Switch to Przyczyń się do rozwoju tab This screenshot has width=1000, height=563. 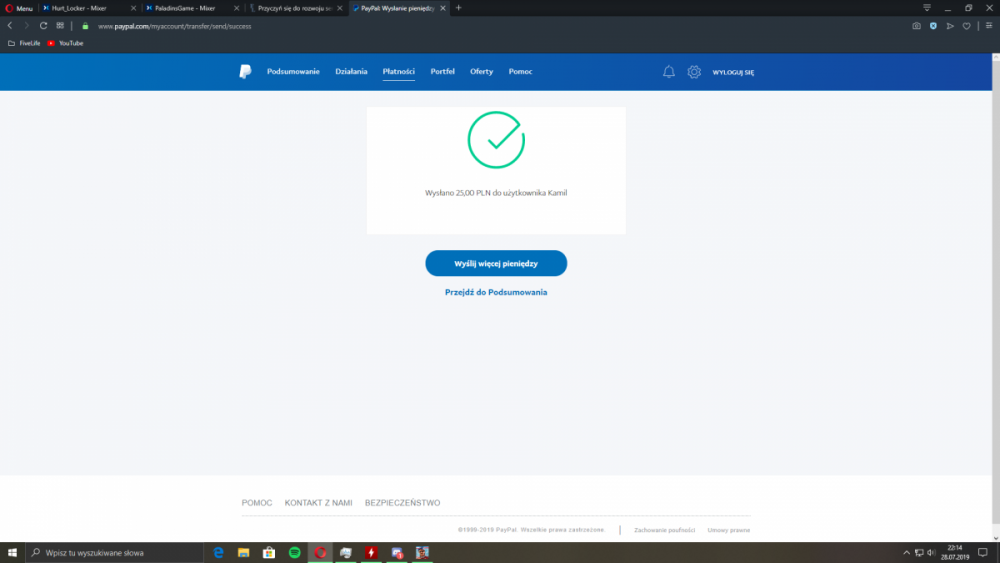(x=295, y=8)
